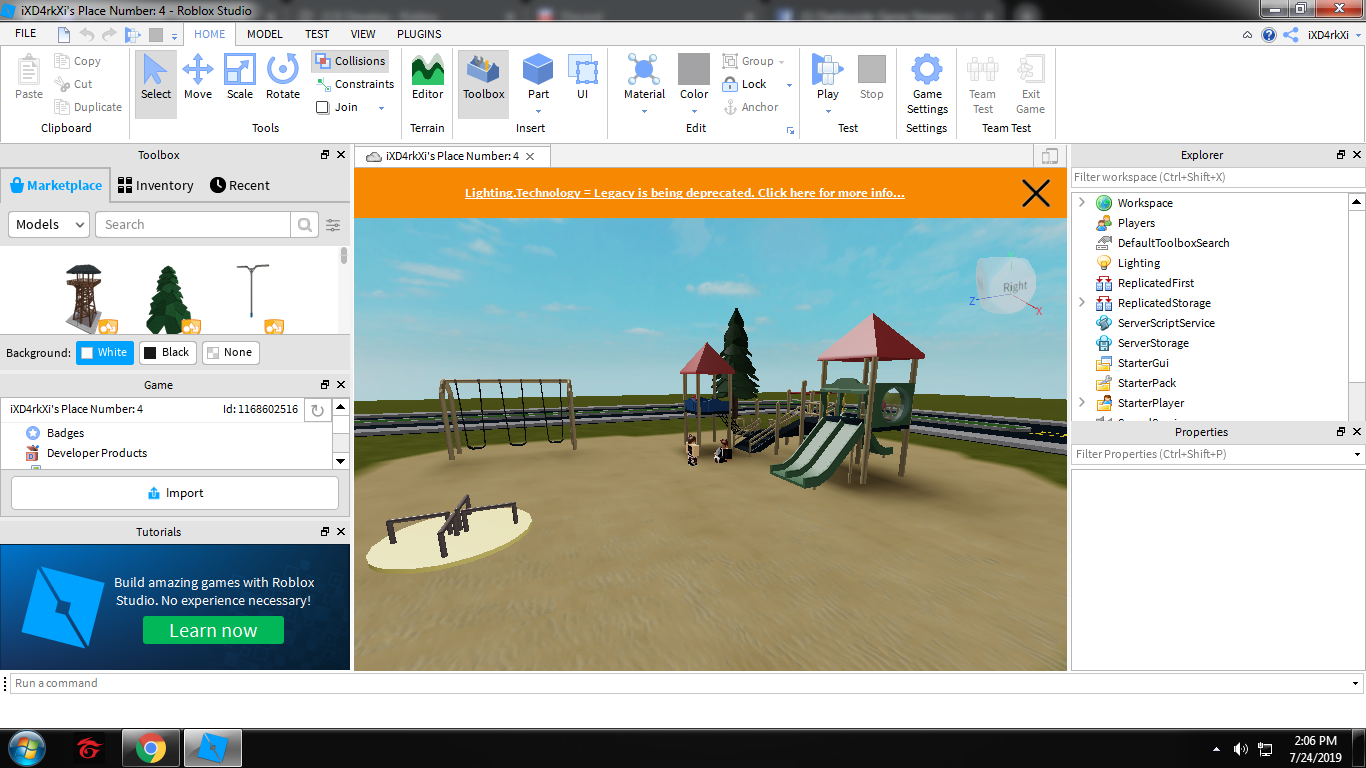Switch to the MODEL ribbon tab
The height and width of the screenshot is (768, 1366).
tap(265, 34)
